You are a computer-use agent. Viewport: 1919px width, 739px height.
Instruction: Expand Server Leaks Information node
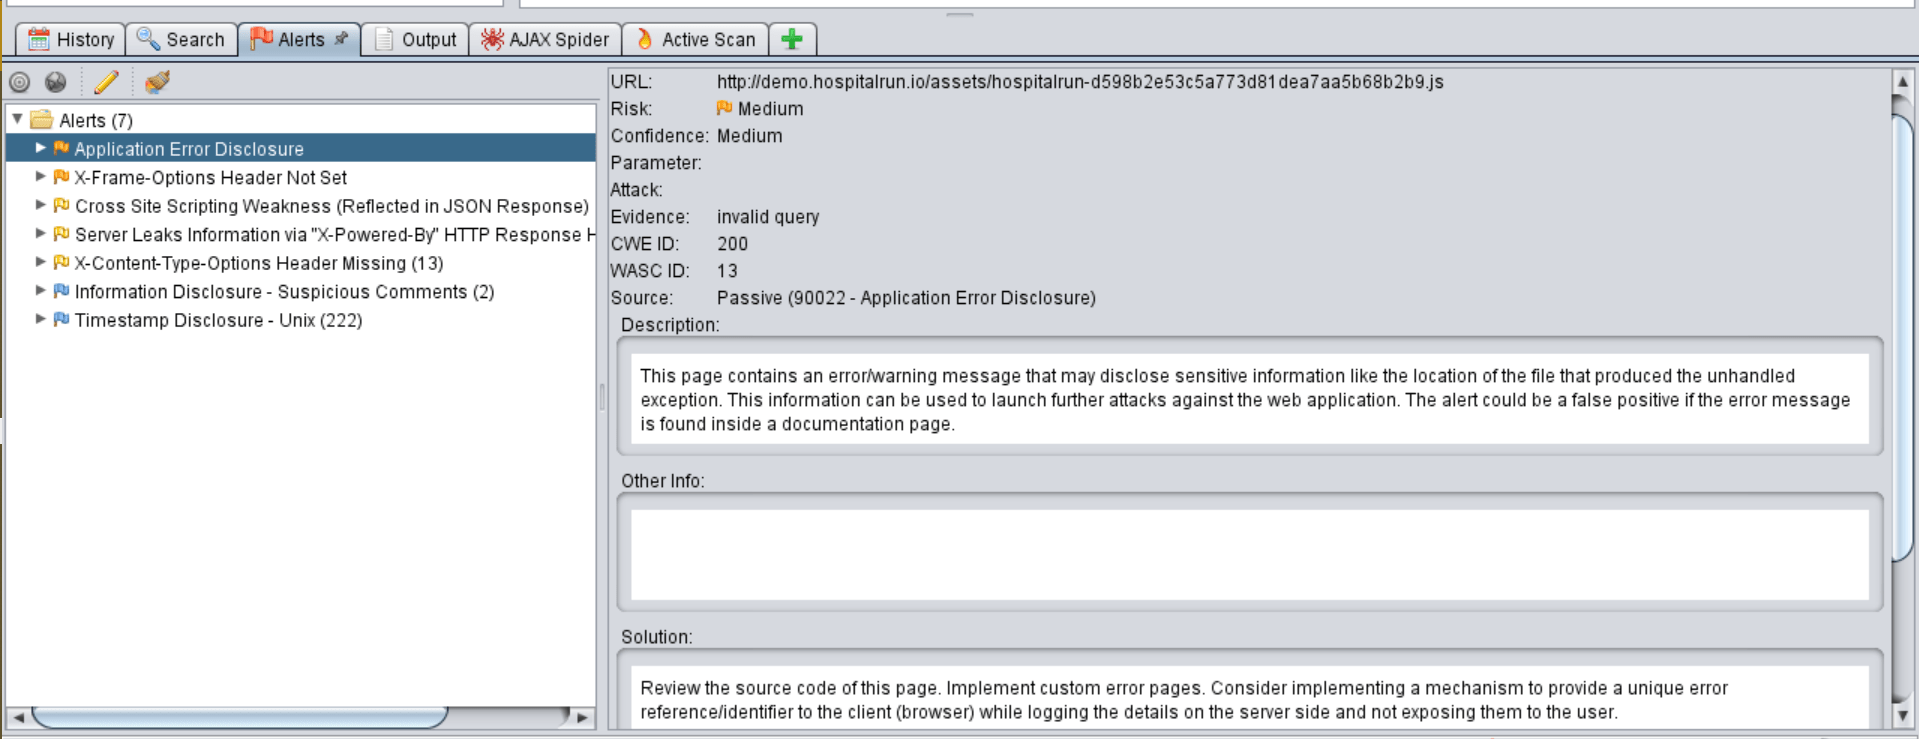(x=40, y=233)
